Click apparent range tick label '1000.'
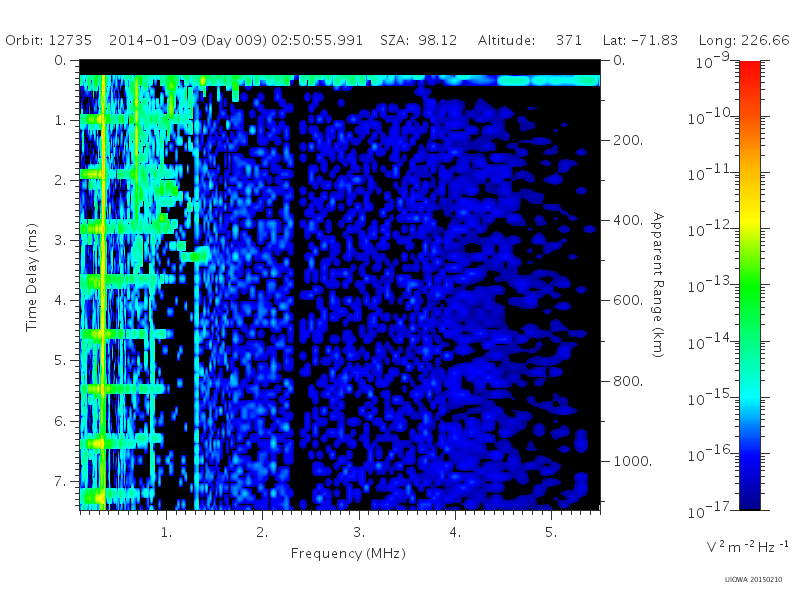Viewport: 800px width, 600px height. [633, 461]
